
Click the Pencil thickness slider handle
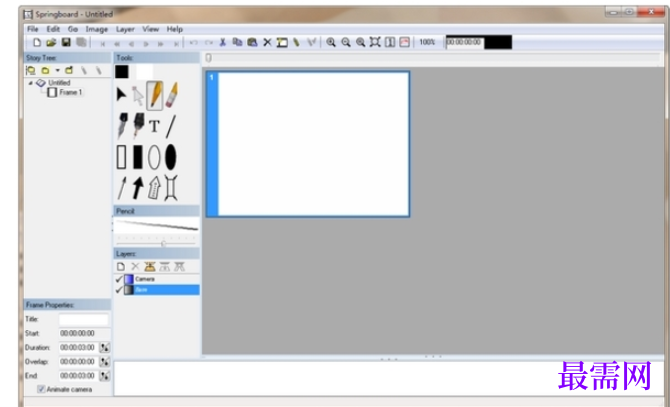coord(163,243)
